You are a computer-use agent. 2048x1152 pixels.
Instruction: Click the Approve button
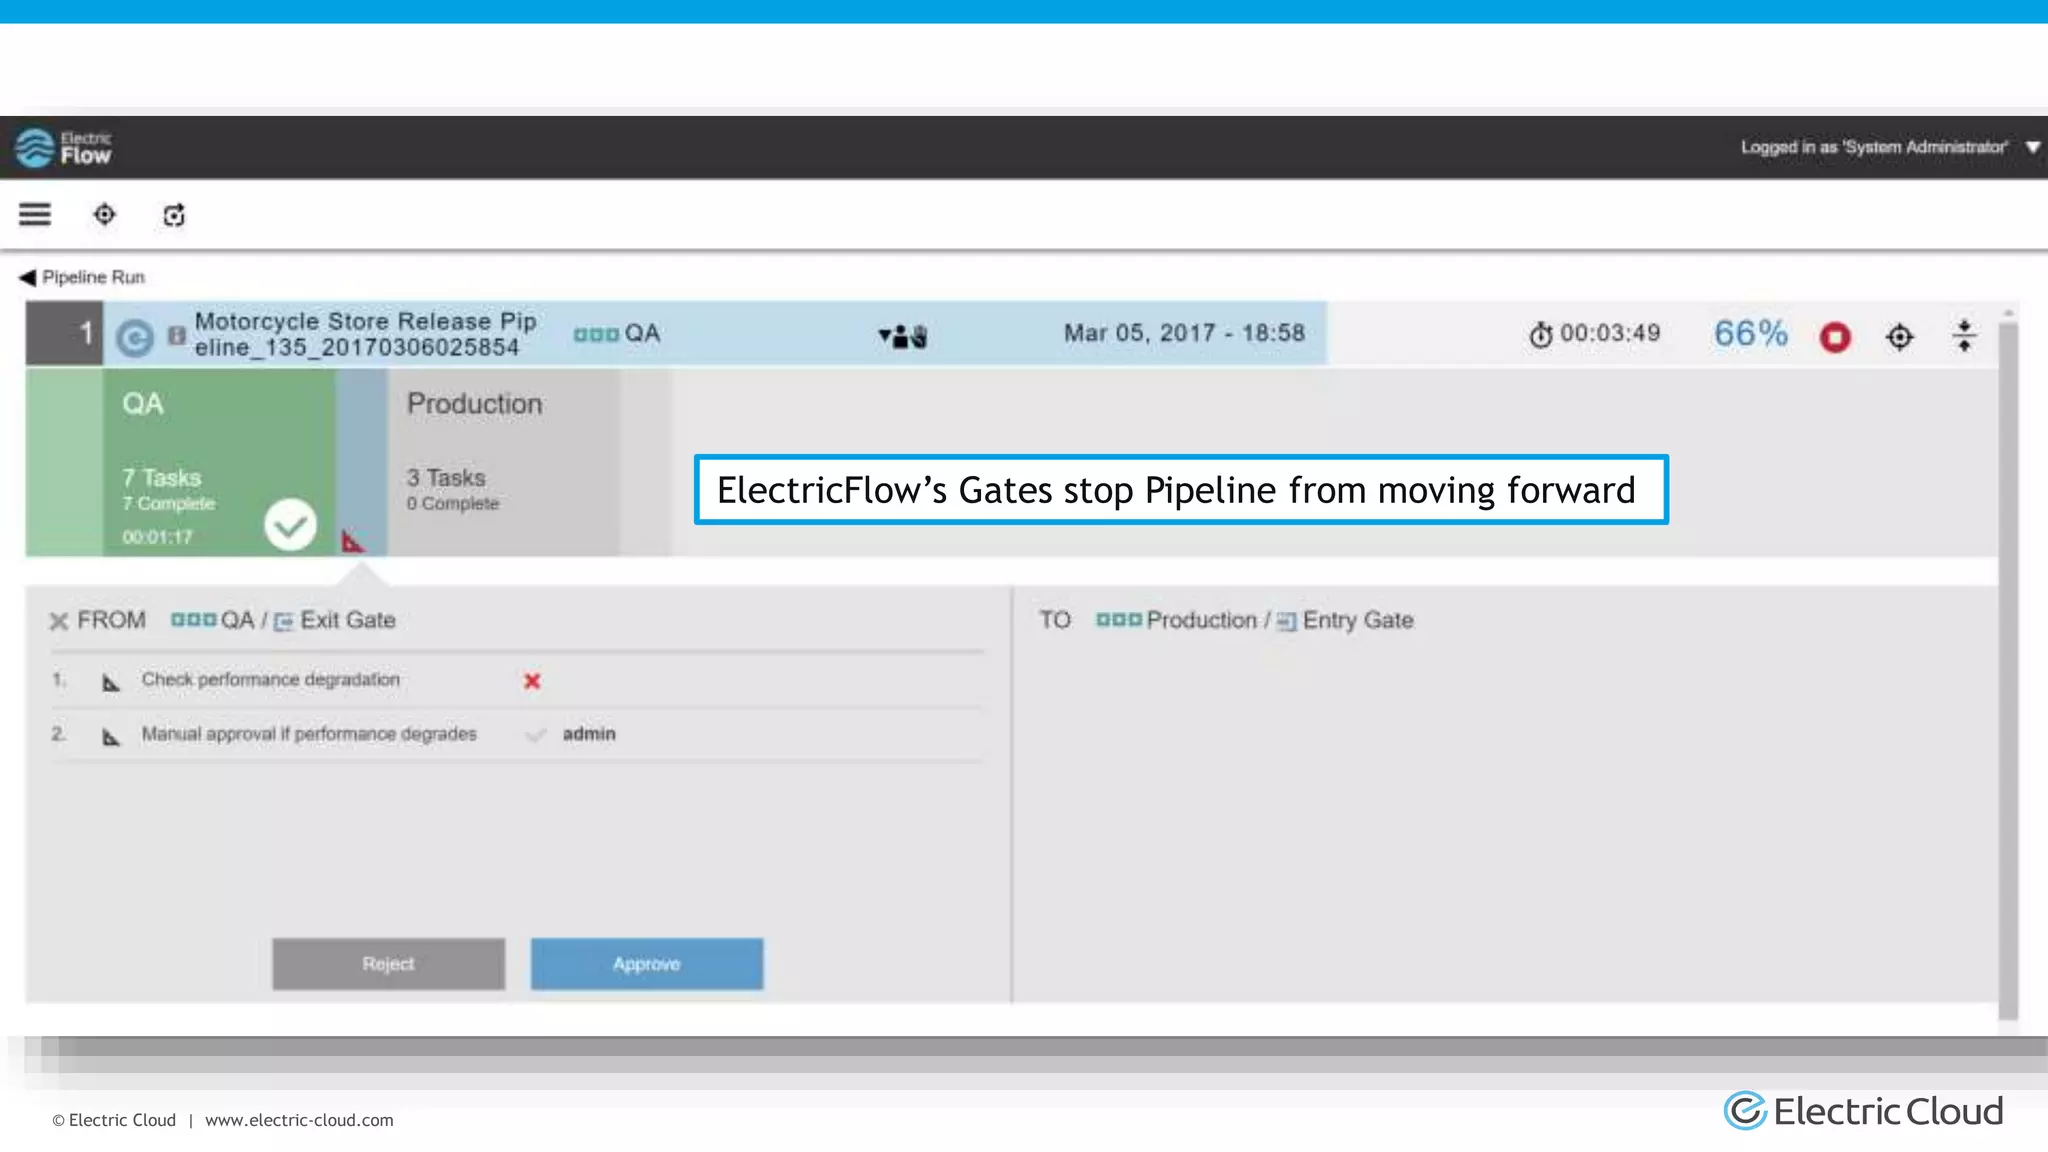646,964
